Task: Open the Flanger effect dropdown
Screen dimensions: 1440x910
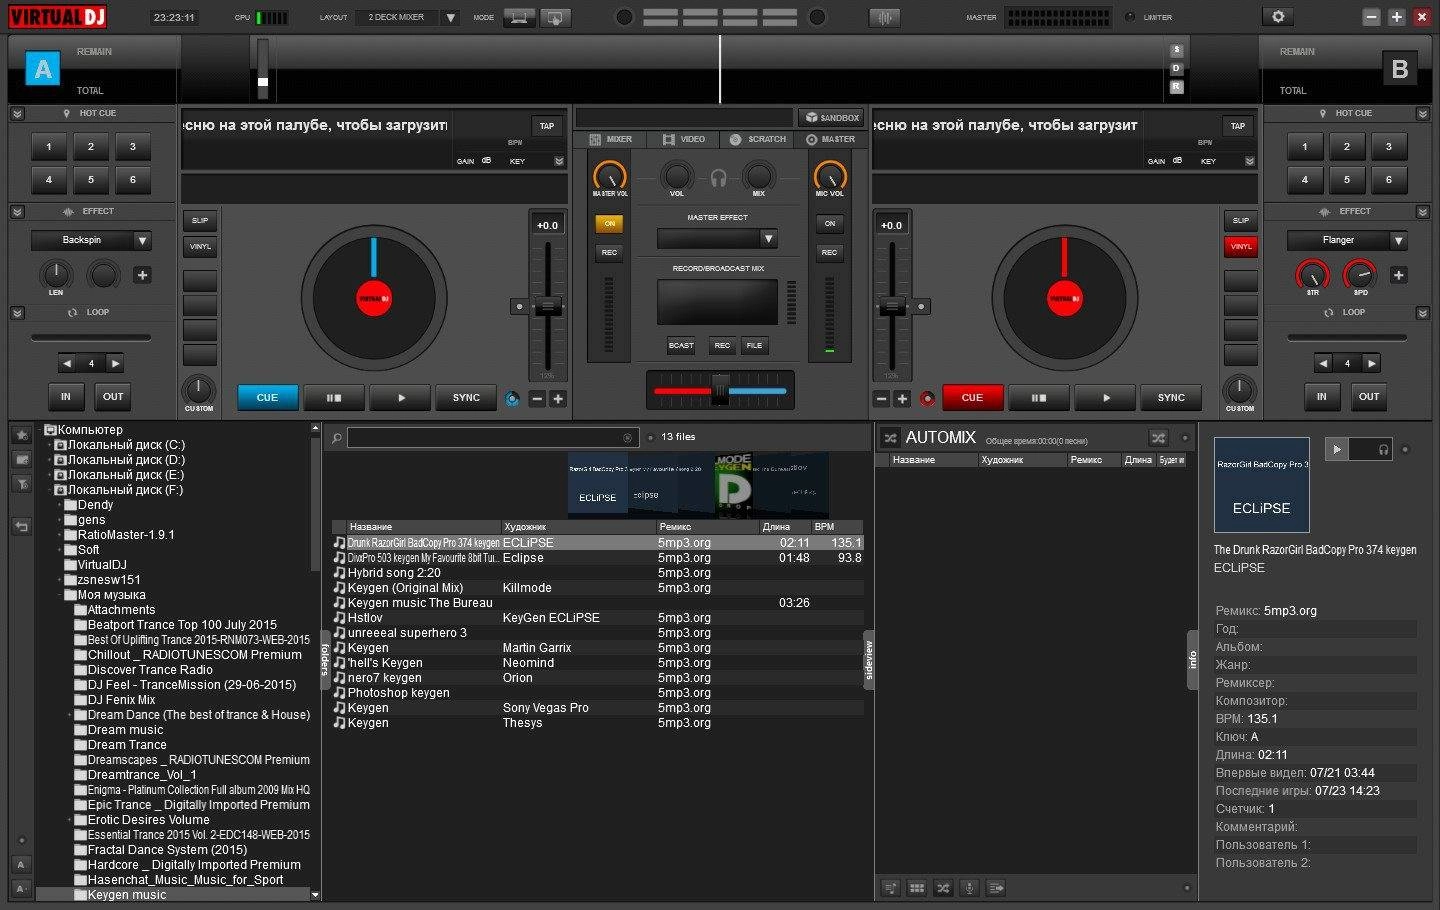Action: [x=1398, y=240]
